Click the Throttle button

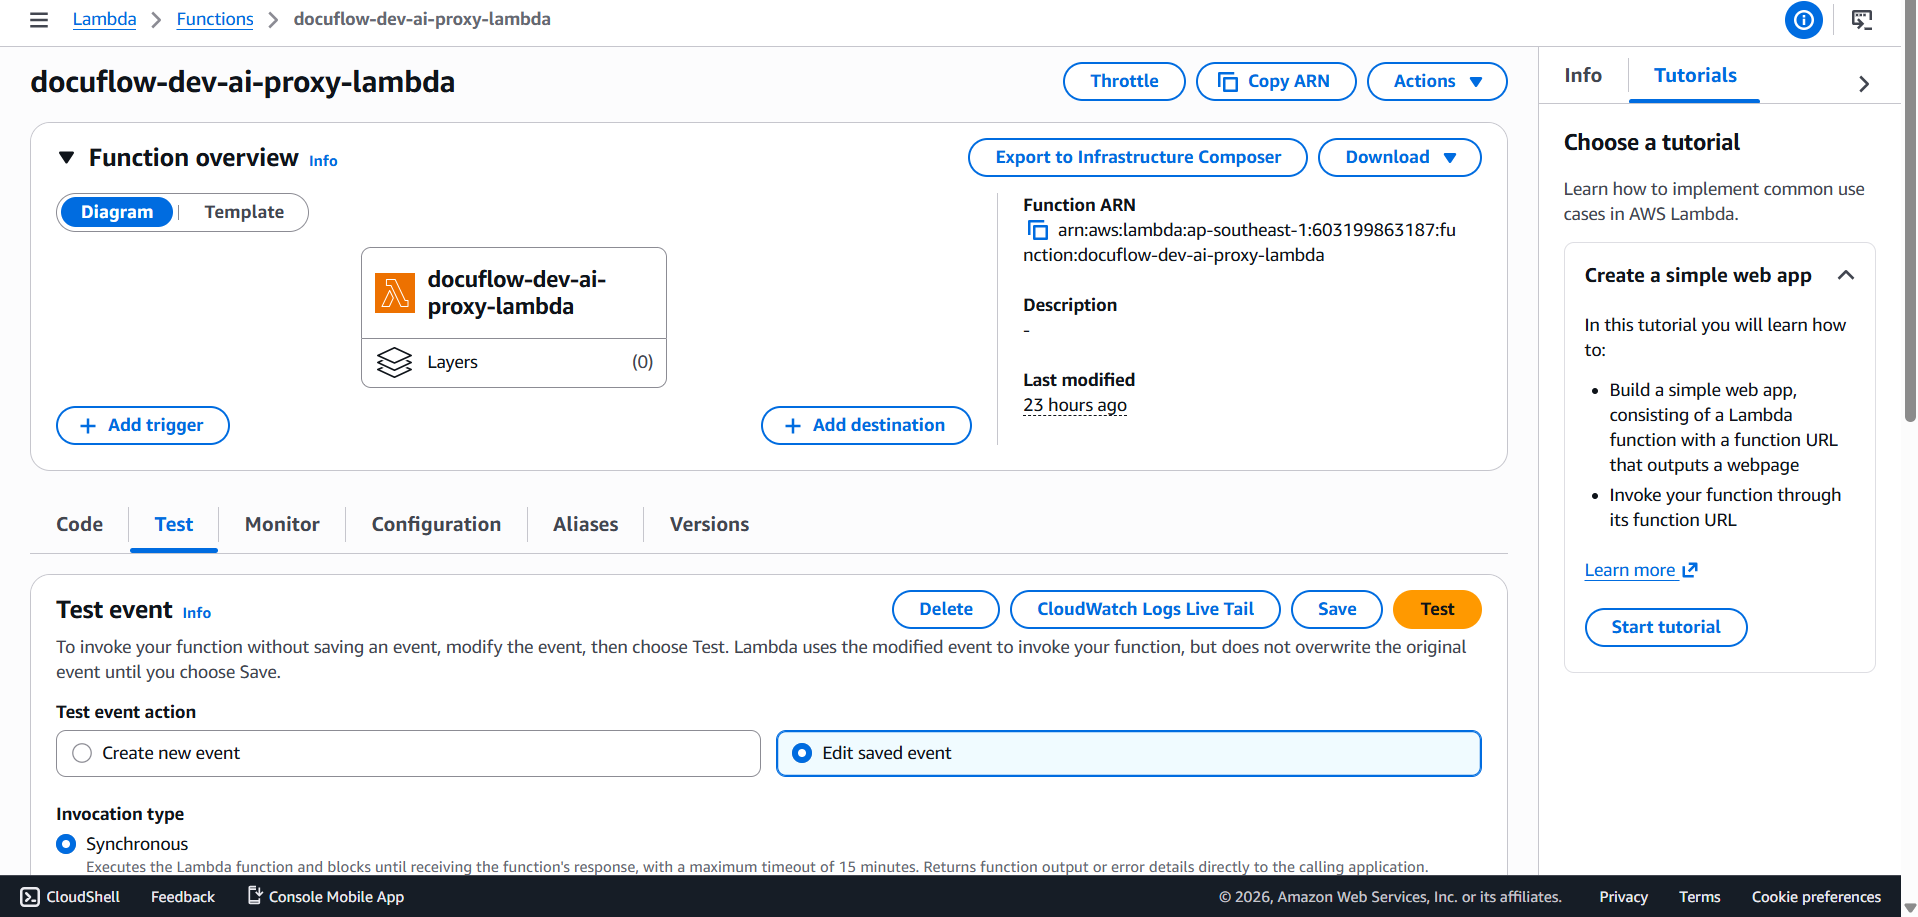tap(1124, 82)
